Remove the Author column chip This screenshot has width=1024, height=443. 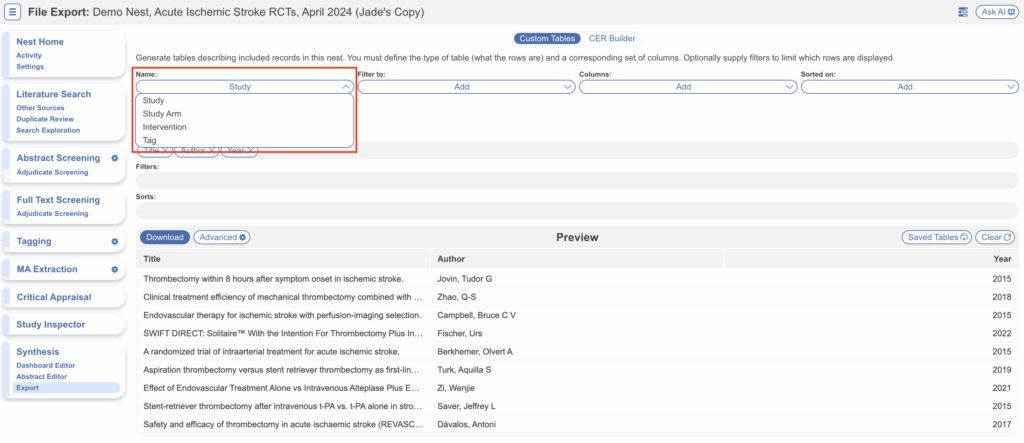tap(212, 150)
